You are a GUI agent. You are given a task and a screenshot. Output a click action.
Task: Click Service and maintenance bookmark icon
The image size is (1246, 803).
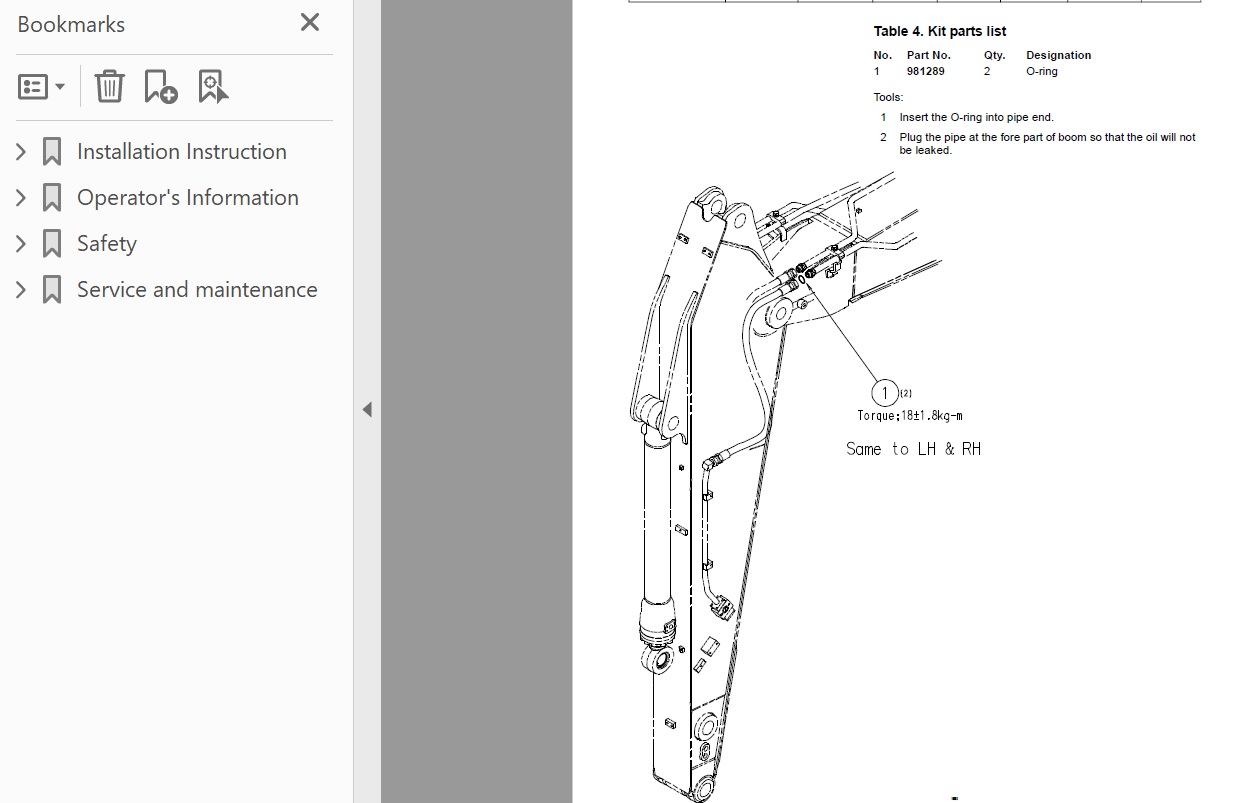pos(52,290)
